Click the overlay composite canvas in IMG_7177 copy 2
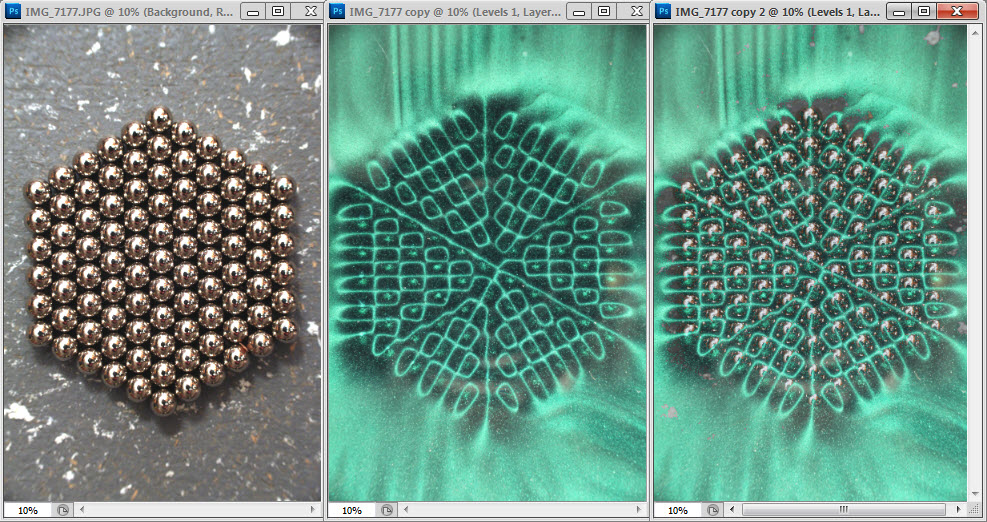987x522 pixels. [x=810, y=263]
